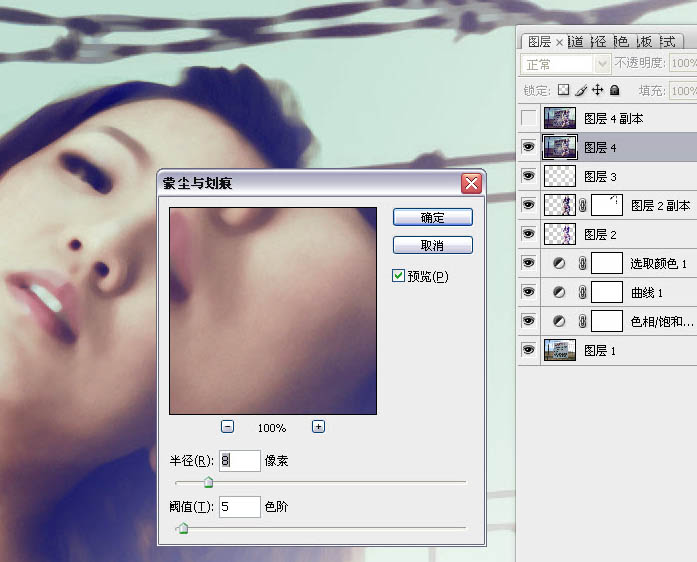Hide the 图层 1 layer
Viewport: 697px width, 562px height.
coord(529,350)
